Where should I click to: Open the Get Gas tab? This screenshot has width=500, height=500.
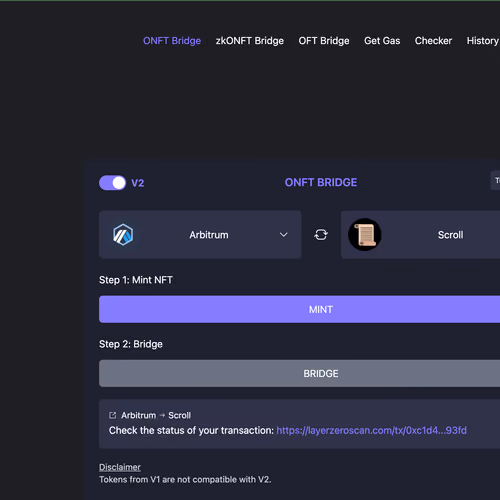(x=382, y=41)
